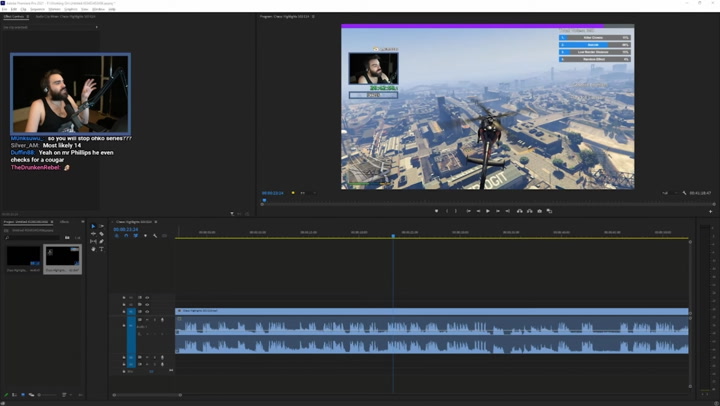The width and height of the screenshot is (720, 406).
Task: Open the Comparison View button
Action: pos(549,211)
